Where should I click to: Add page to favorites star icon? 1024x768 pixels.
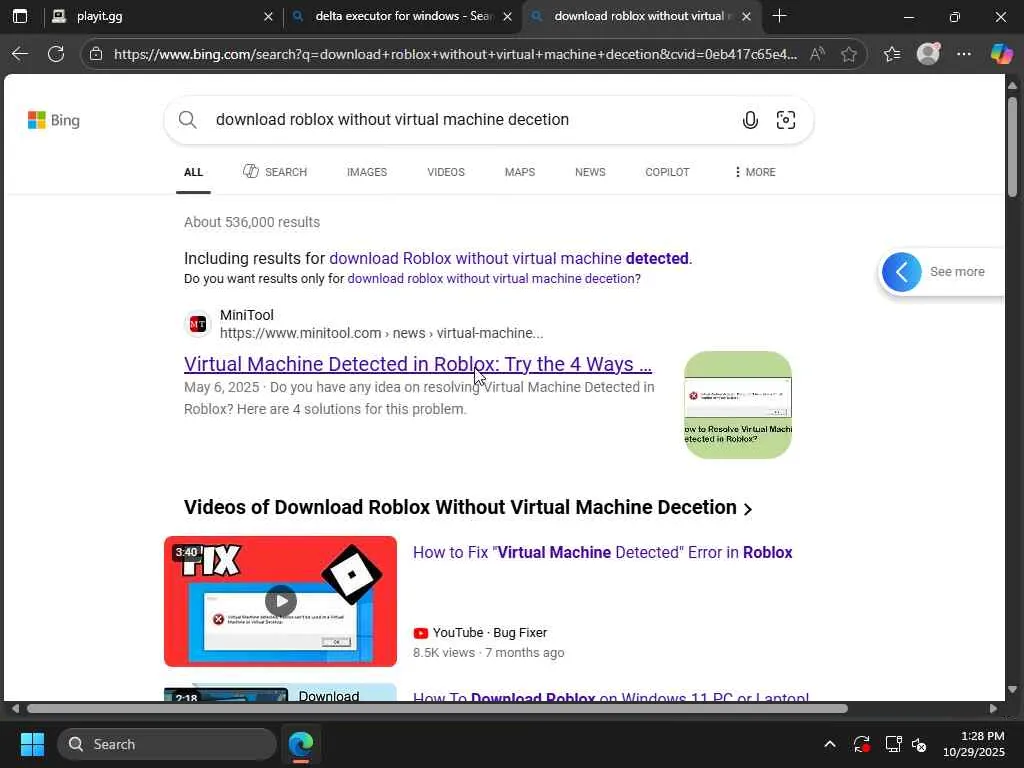[848, 54]
